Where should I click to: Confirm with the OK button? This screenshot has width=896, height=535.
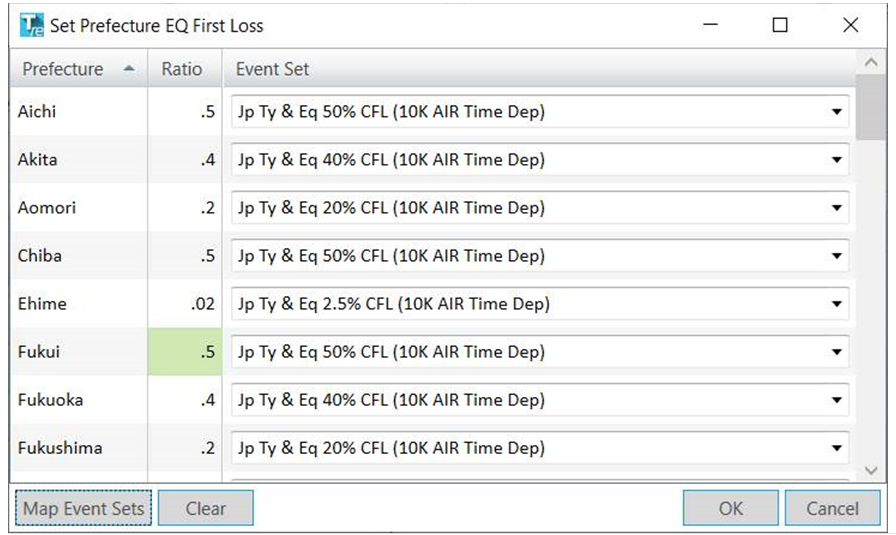pos(731,508)
